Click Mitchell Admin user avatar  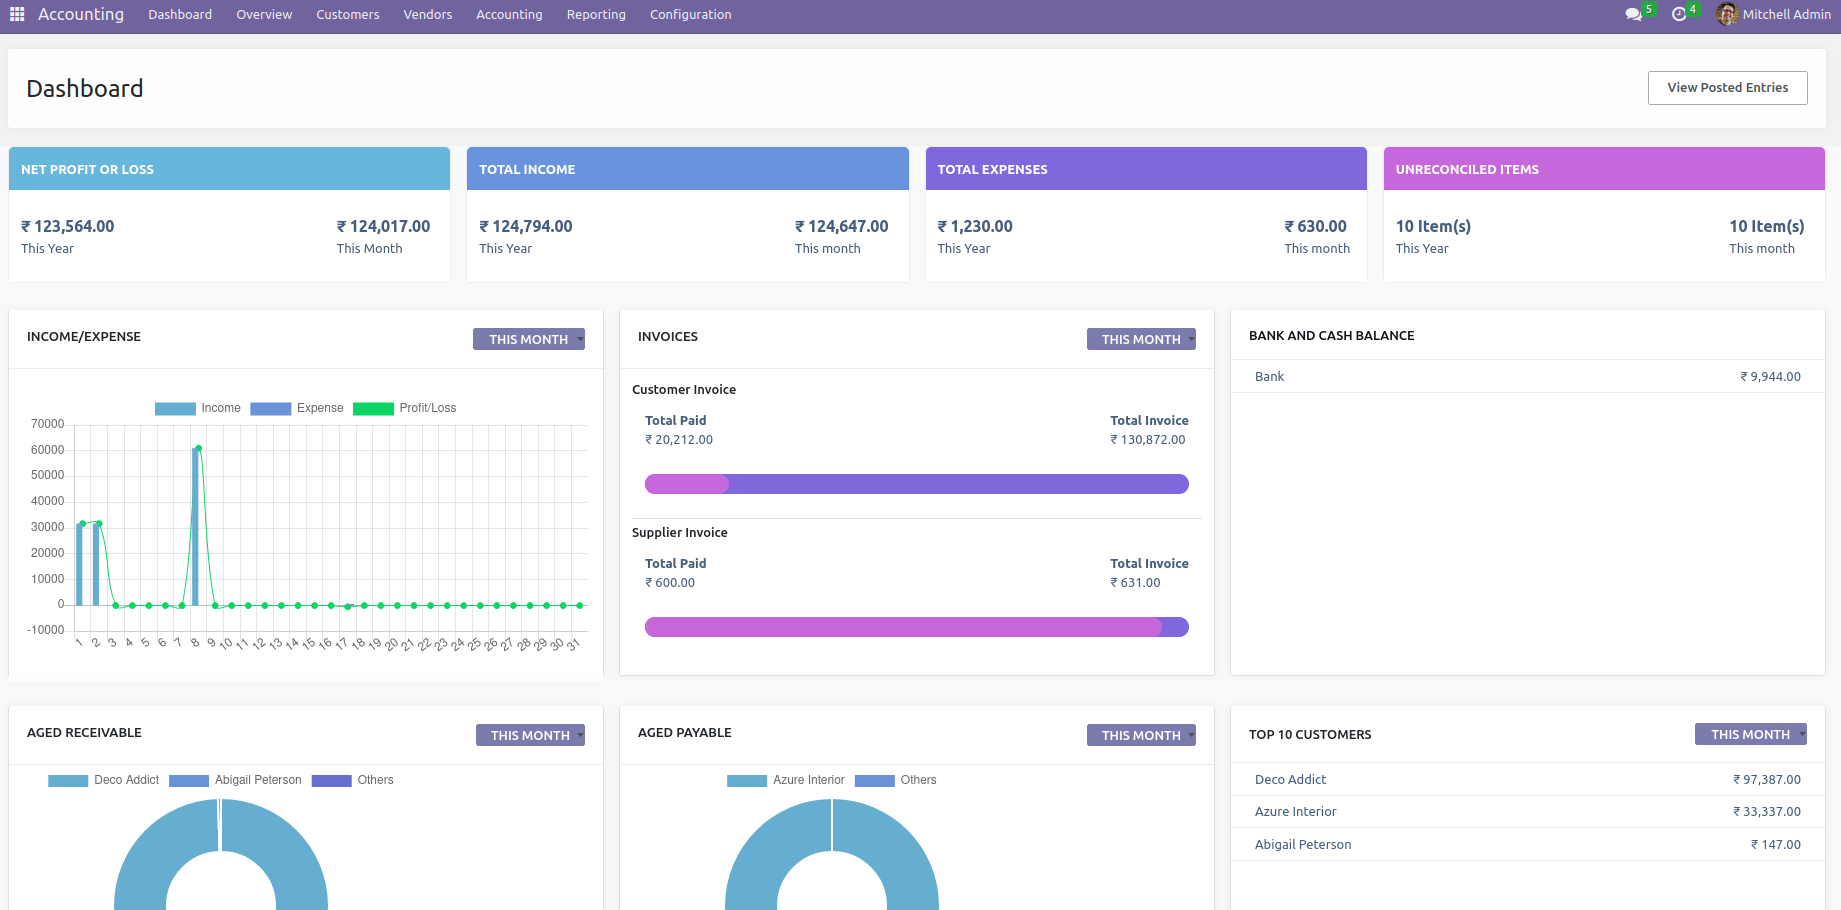[x=1727, y=14]
